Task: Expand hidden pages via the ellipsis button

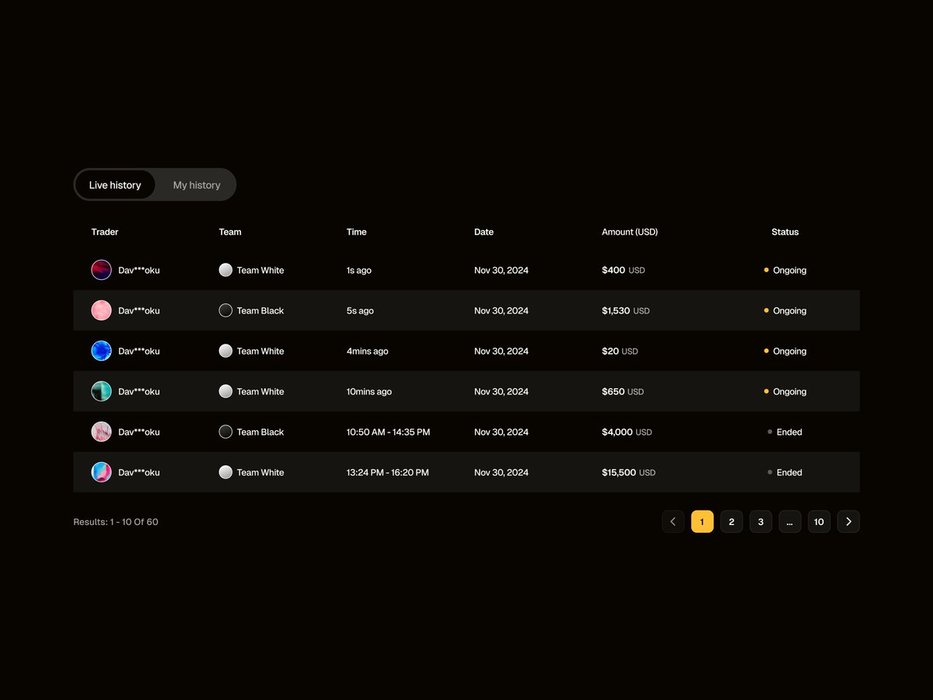Action: (790, 522)
